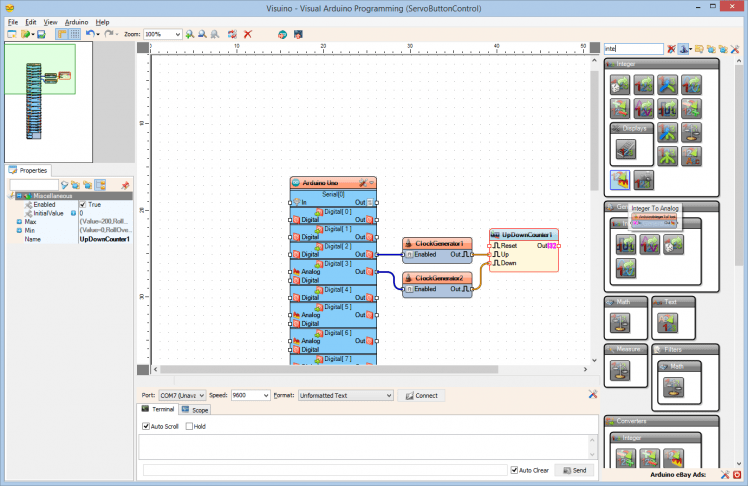Image resolution: width=748 pixels, height=486 pixels.
Task: Open the Arduino menu
Action: click(x=76, y=21)
